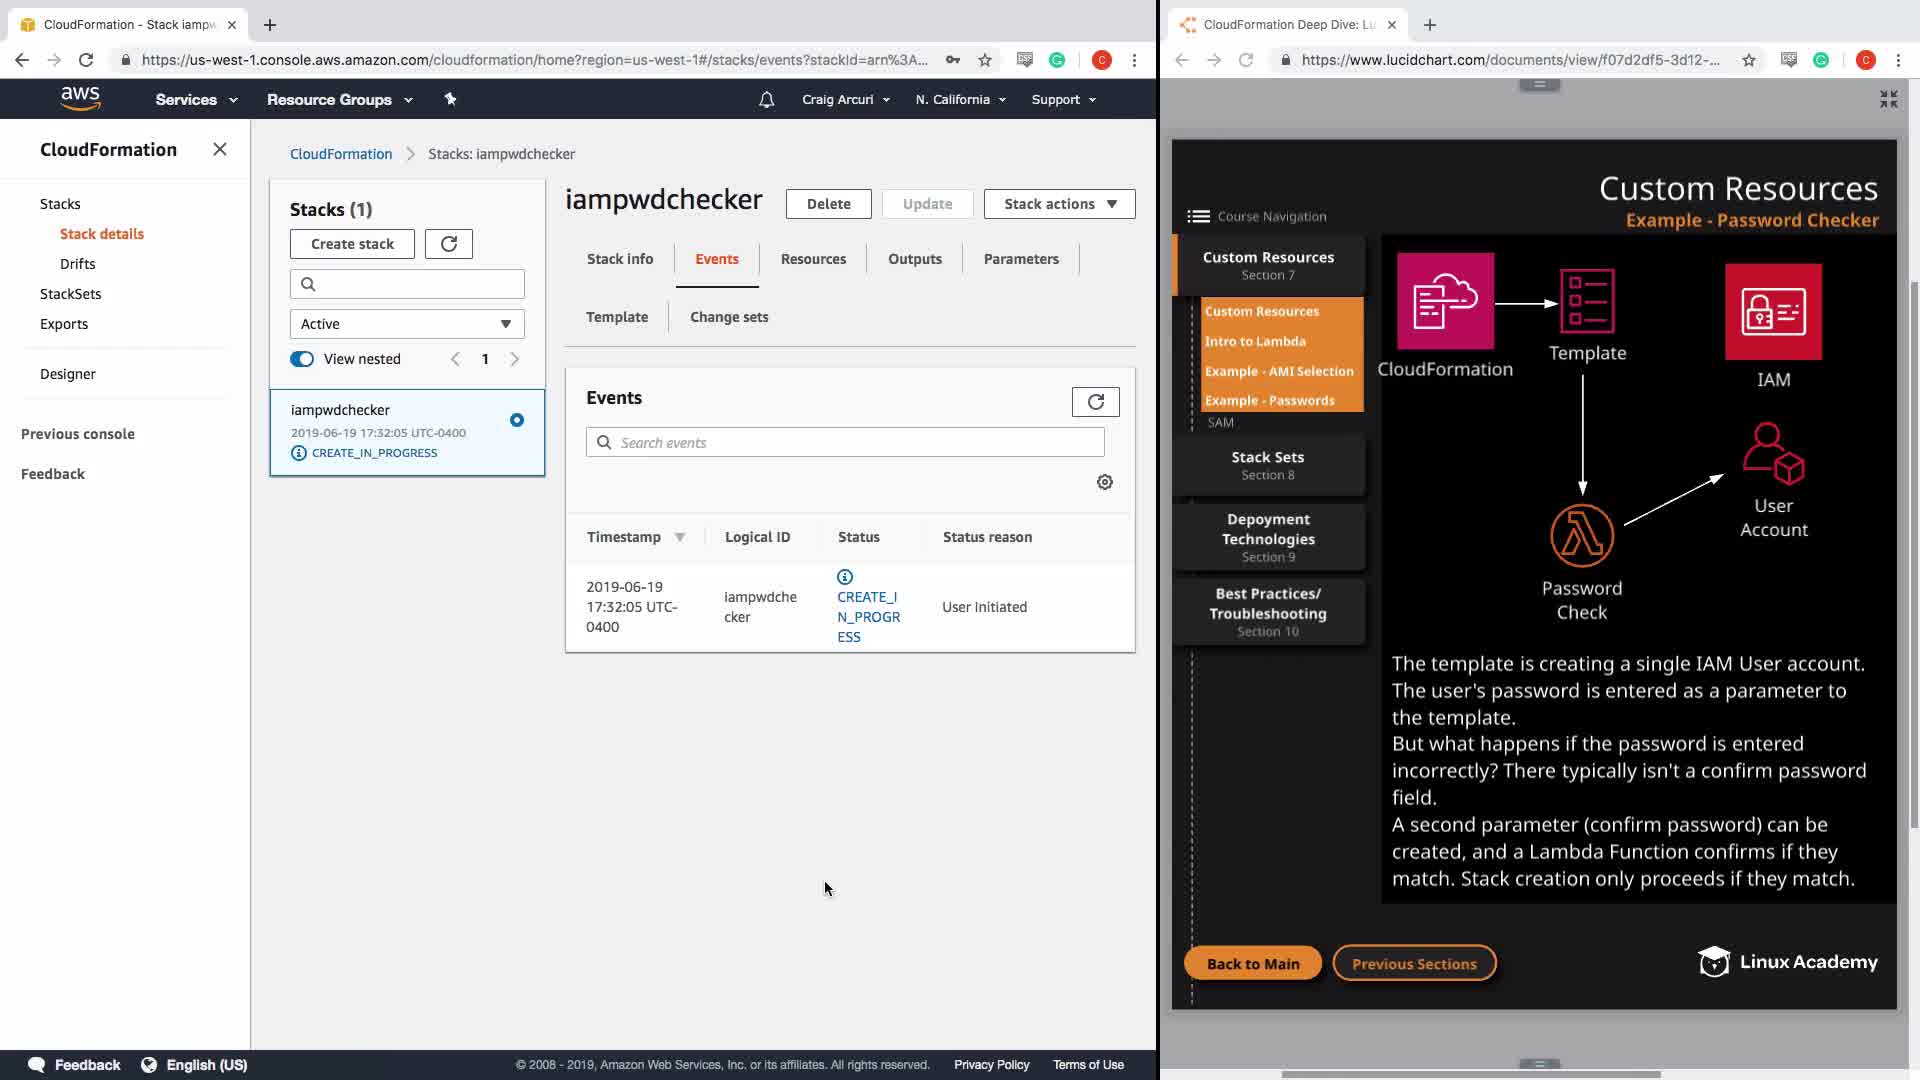Close the CloudFormation sidebar with X

tap(220, 150)
